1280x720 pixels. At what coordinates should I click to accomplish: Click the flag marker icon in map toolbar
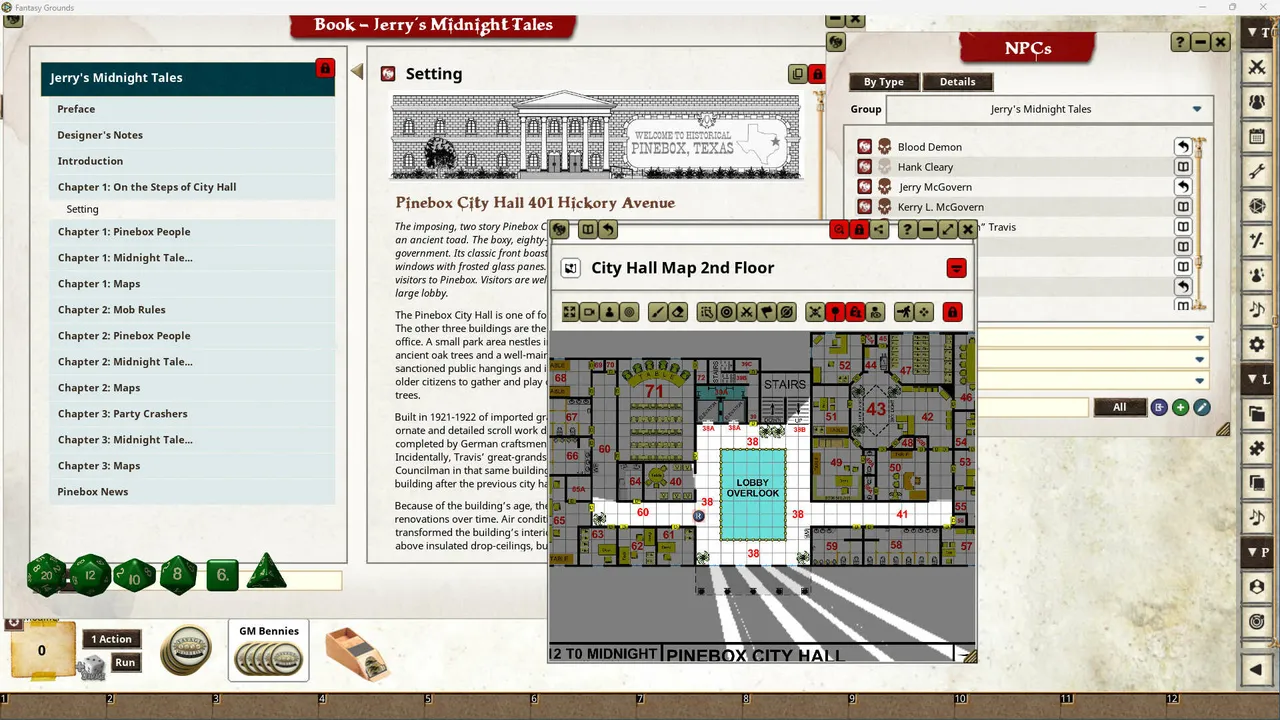767,312
